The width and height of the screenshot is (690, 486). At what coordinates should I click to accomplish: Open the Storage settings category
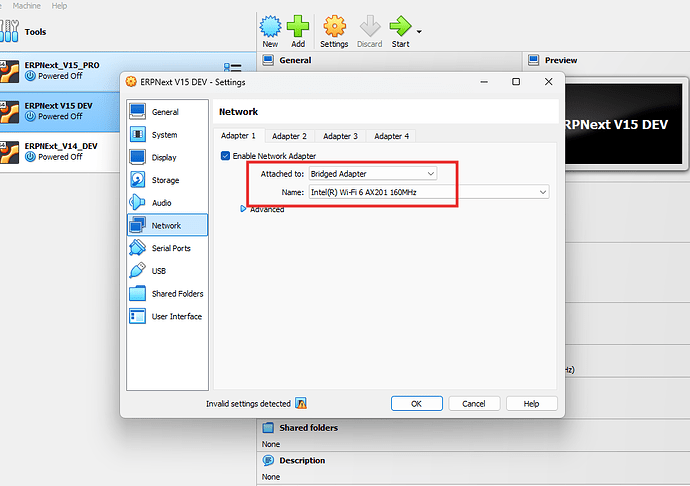pos(167,180)
